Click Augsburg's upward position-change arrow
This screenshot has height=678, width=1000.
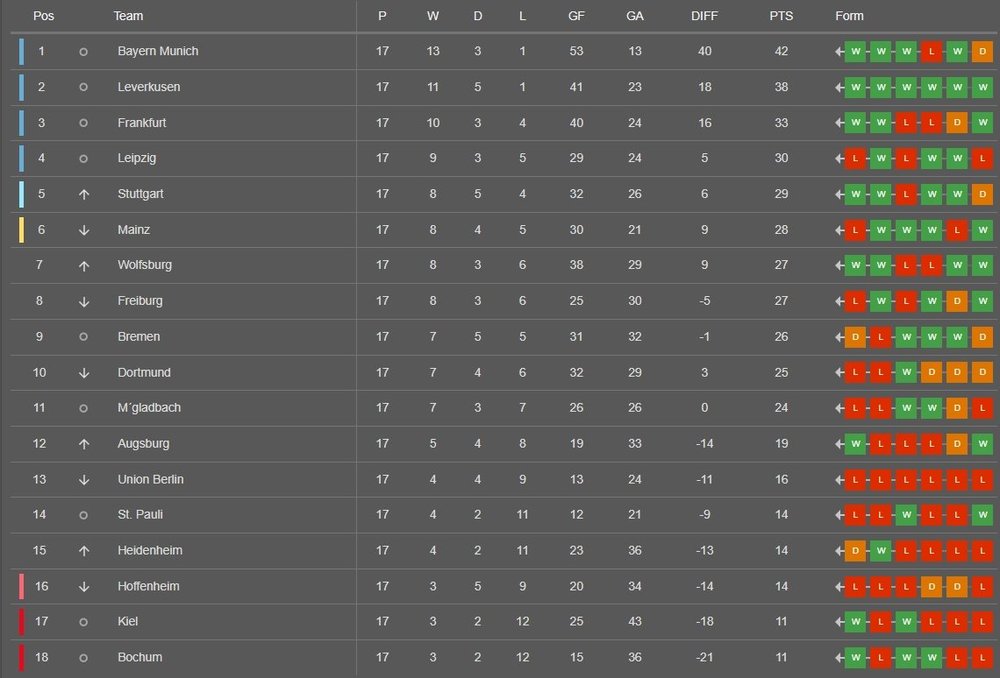click(84, 444)
